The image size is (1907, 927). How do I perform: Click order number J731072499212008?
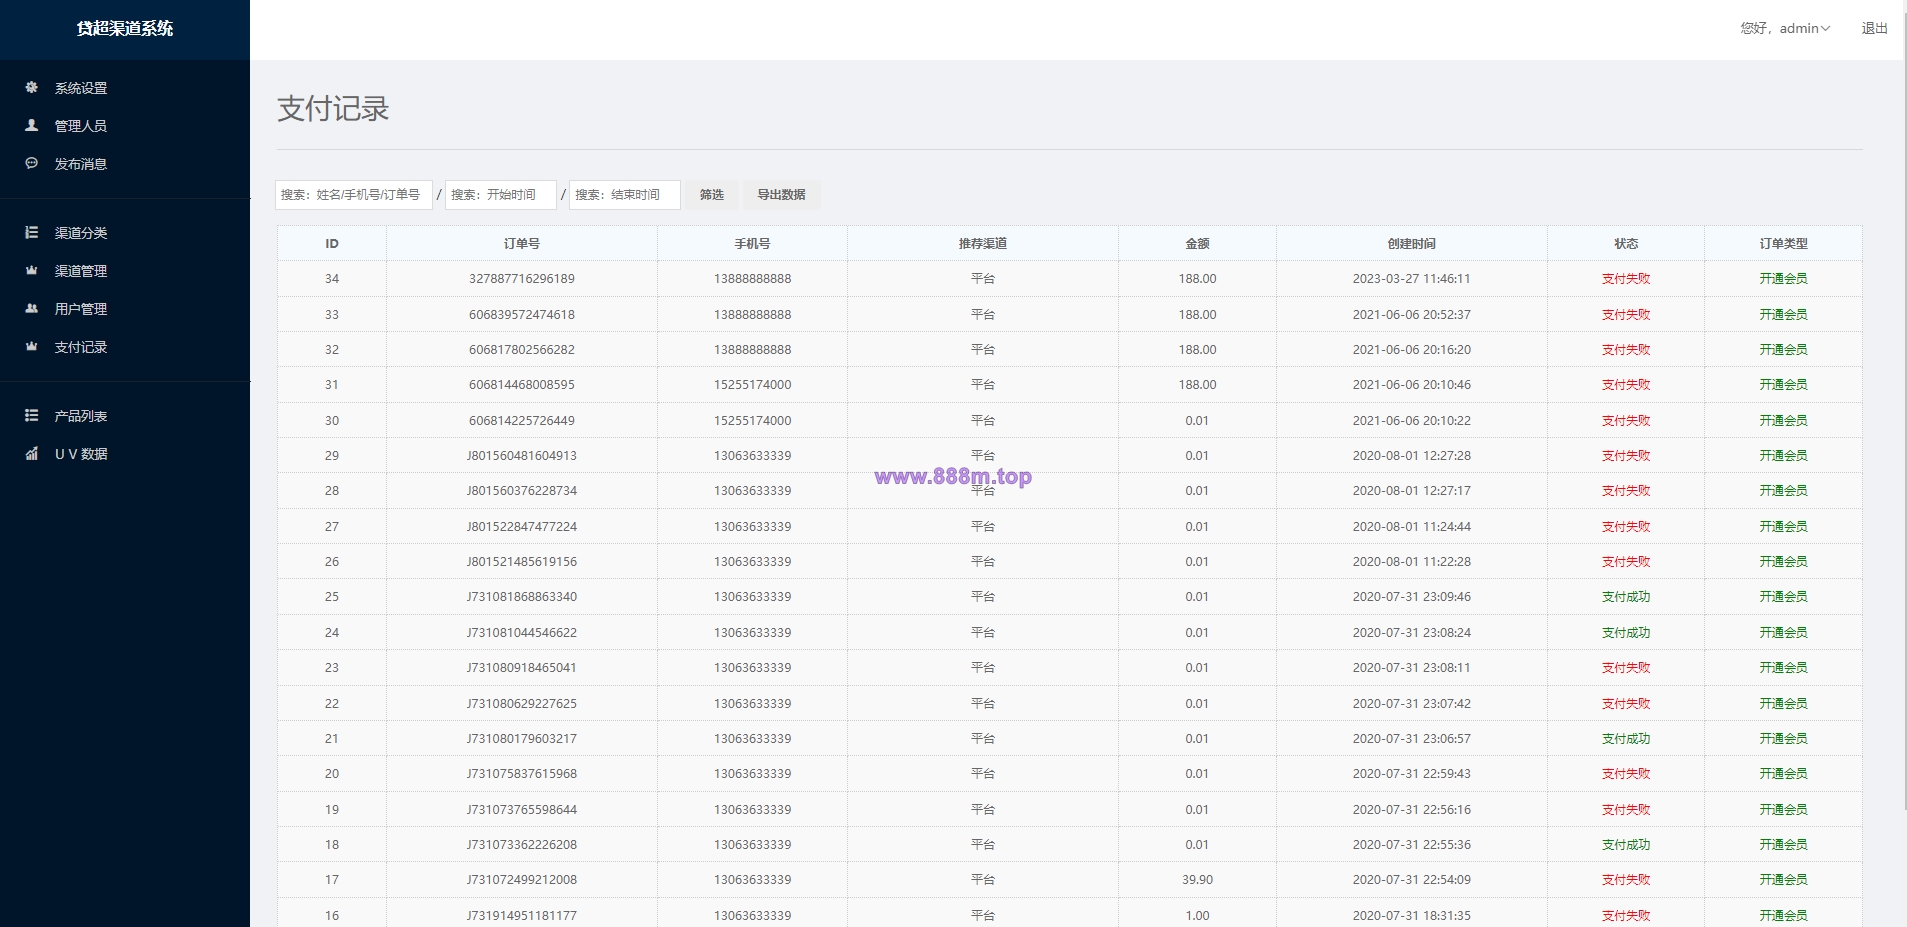click(522, 880)
